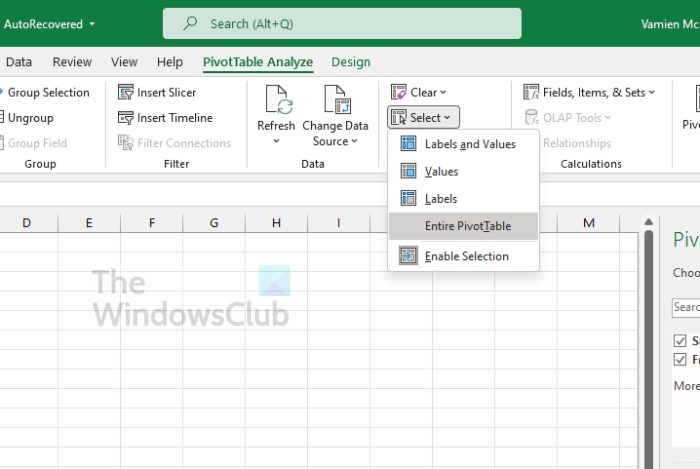
Task: Tick the first checkbox in fields list
Action: [x=680, y=340]
